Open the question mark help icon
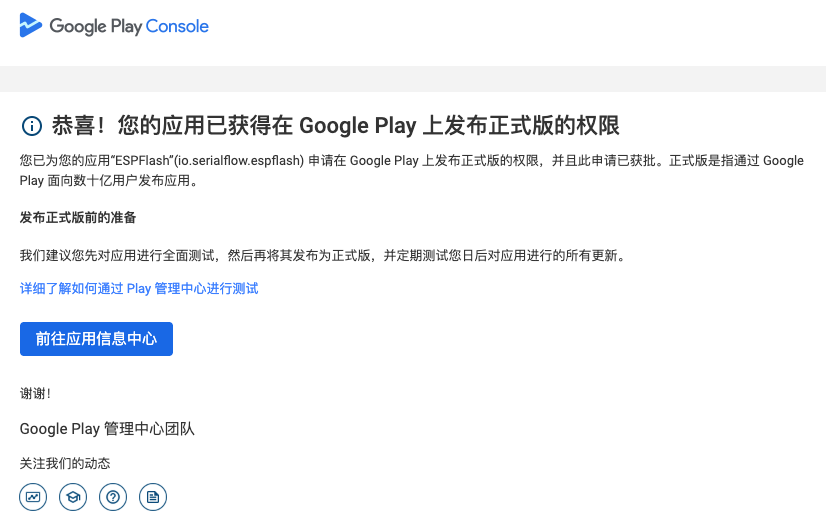 coord(113,496)
